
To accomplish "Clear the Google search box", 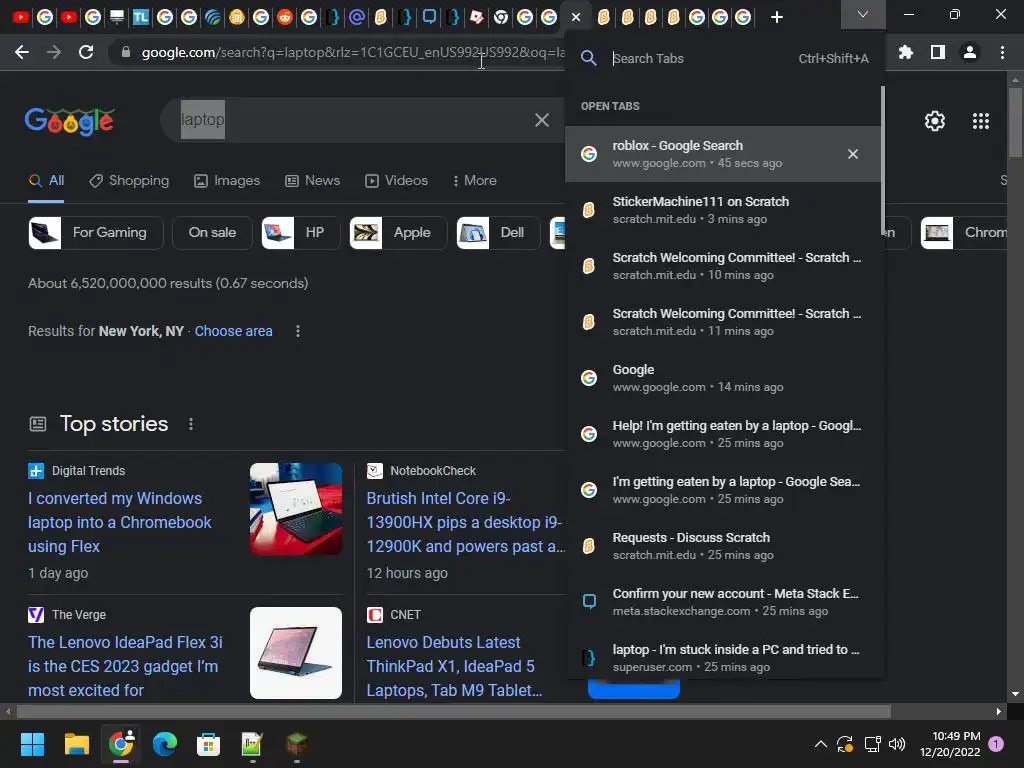I will (541, 120).
